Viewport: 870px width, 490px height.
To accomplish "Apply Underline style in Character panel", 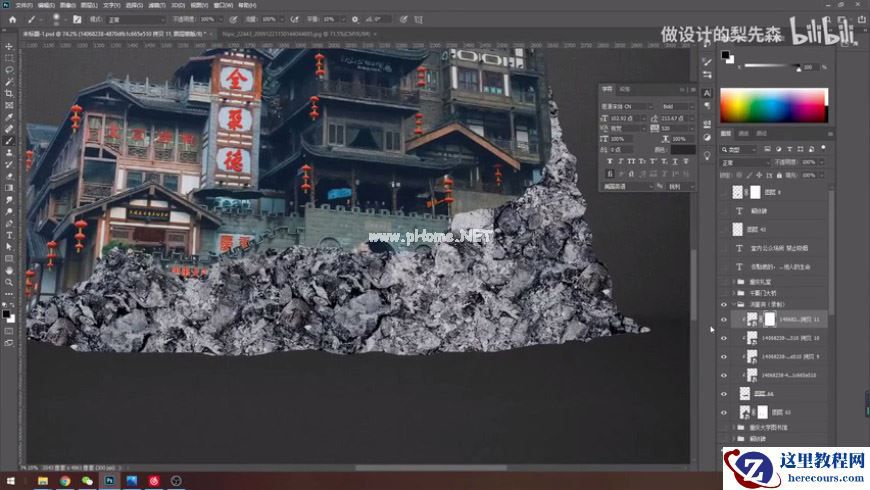I will click(x=675, y=161).
